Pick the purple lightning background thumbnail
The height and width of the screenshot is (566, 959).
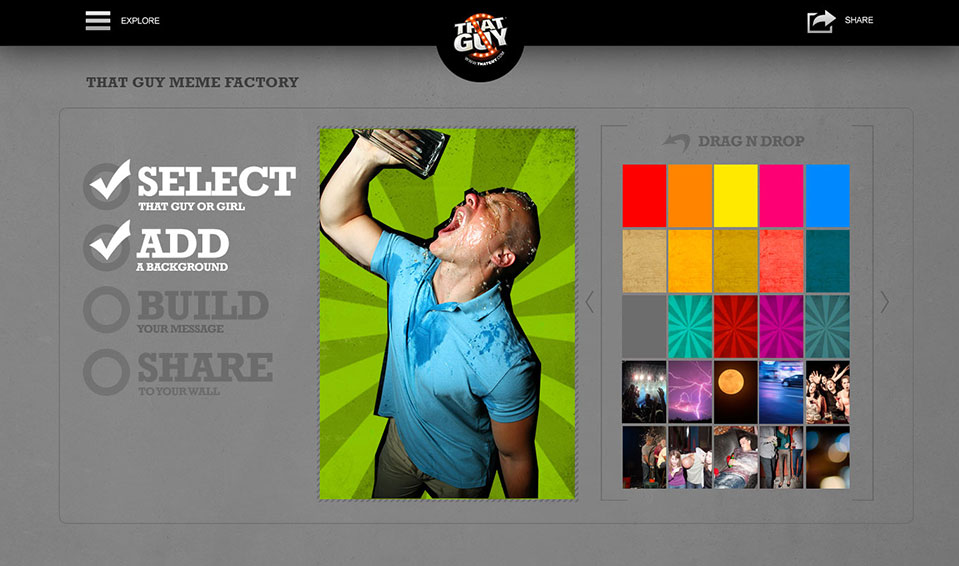[690, 392]
